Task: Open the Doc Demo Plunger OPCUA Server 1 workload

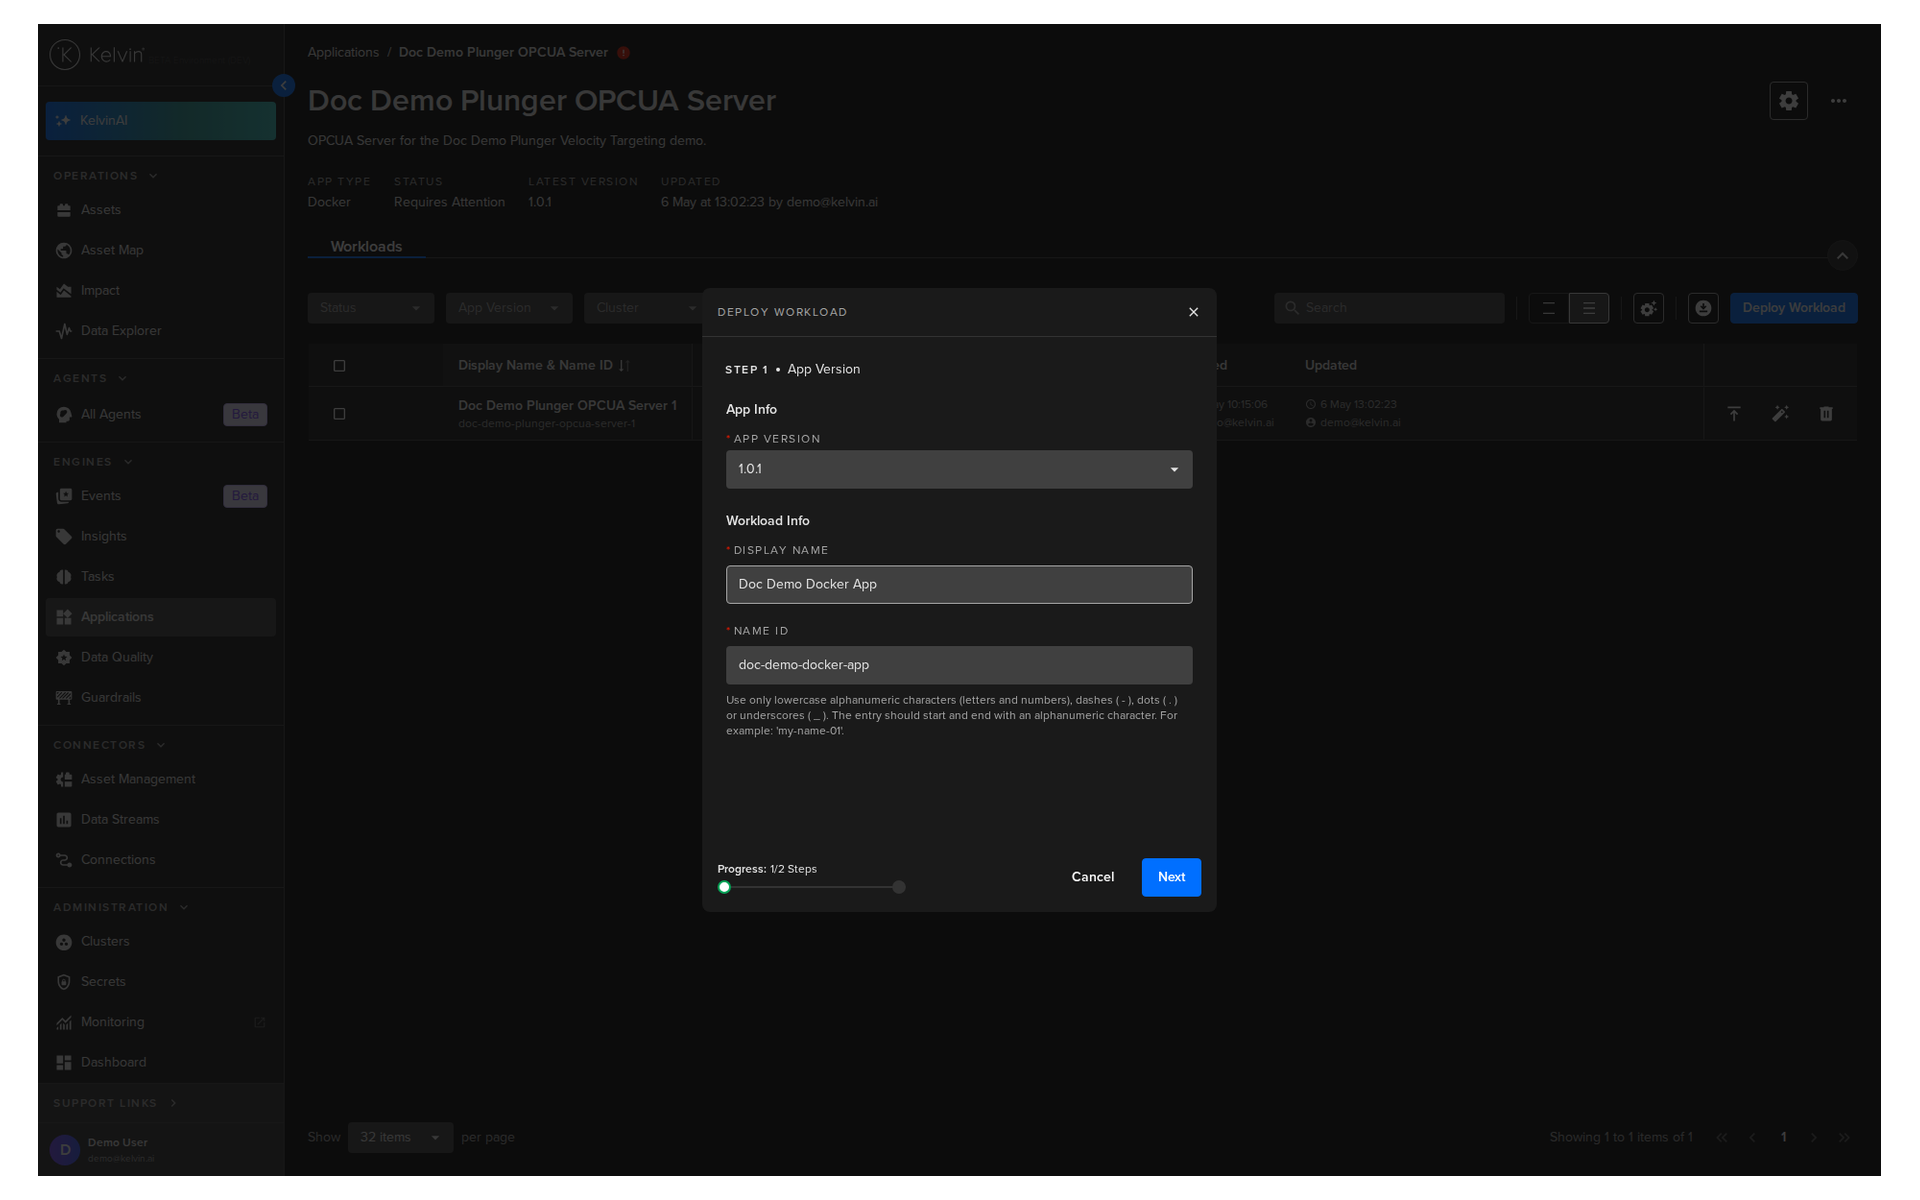Action: tap(567, 405)
